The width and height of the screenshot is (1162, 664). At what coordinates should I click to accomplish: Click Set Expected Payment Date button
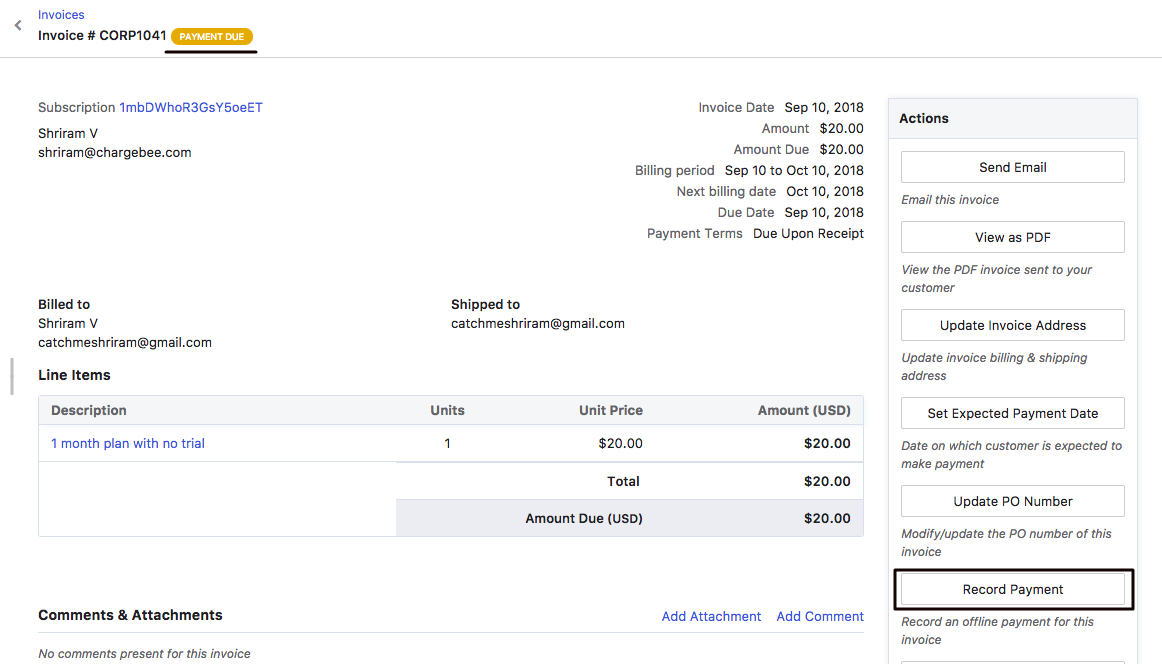point(1012,413)
